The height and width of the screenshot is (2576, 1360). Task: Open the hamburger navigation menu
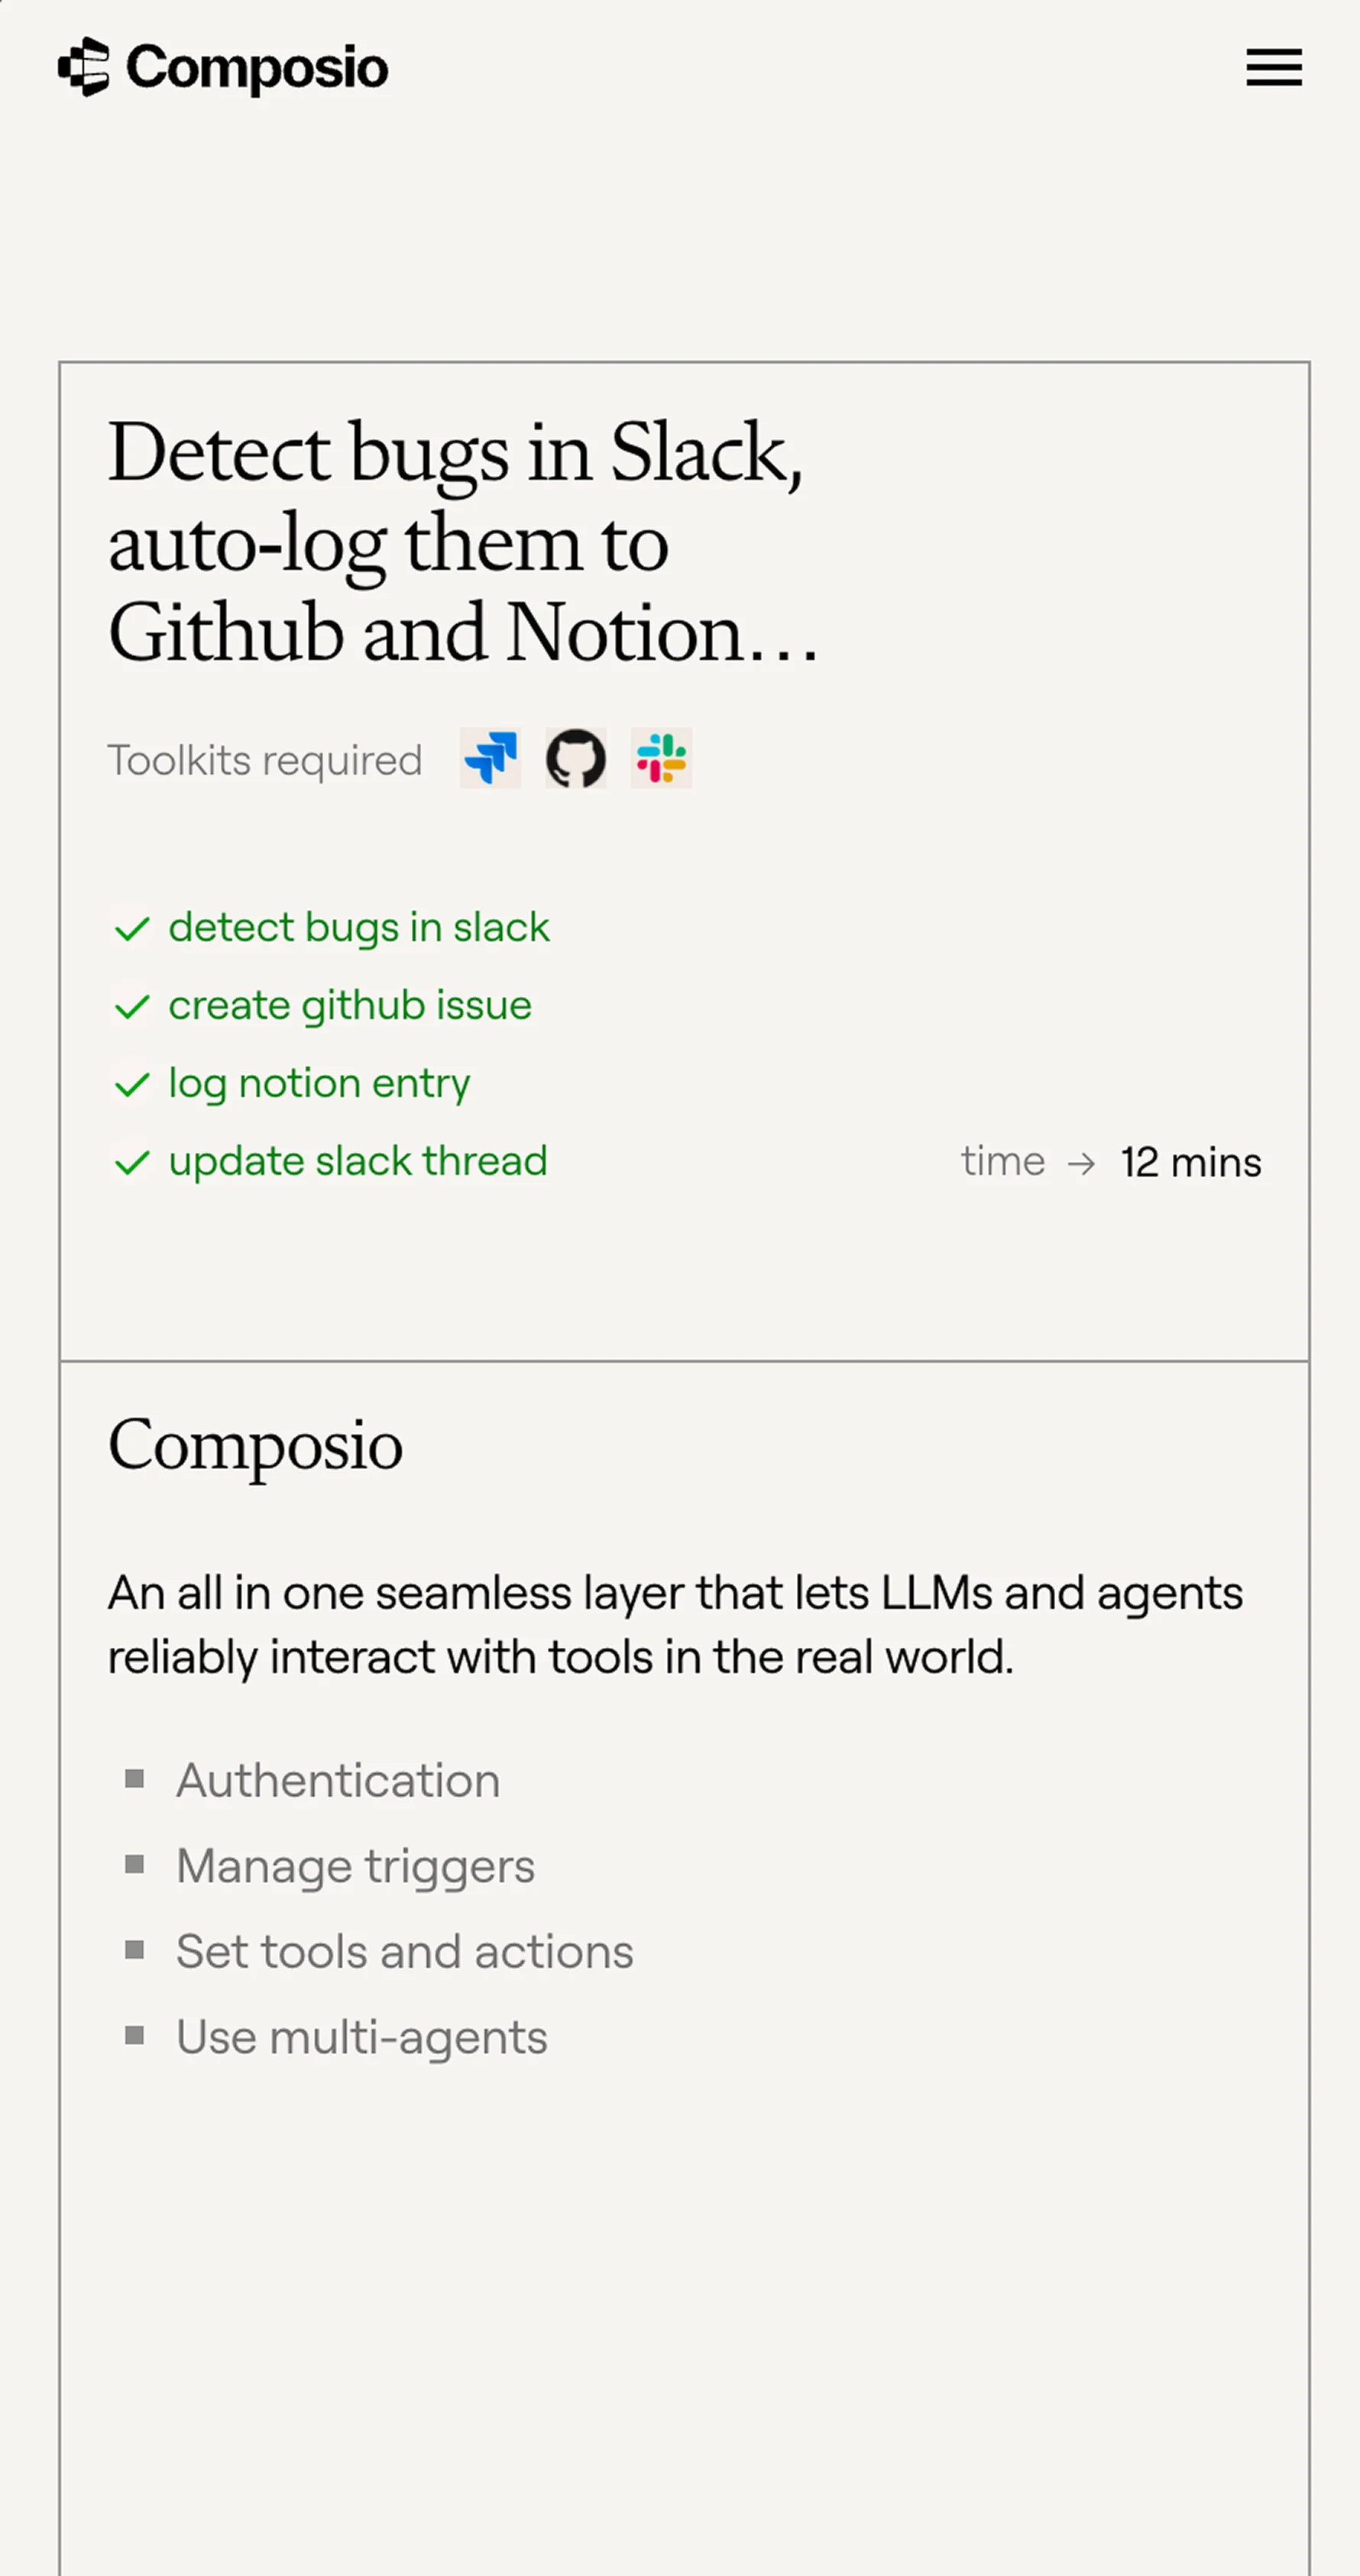1273,67
